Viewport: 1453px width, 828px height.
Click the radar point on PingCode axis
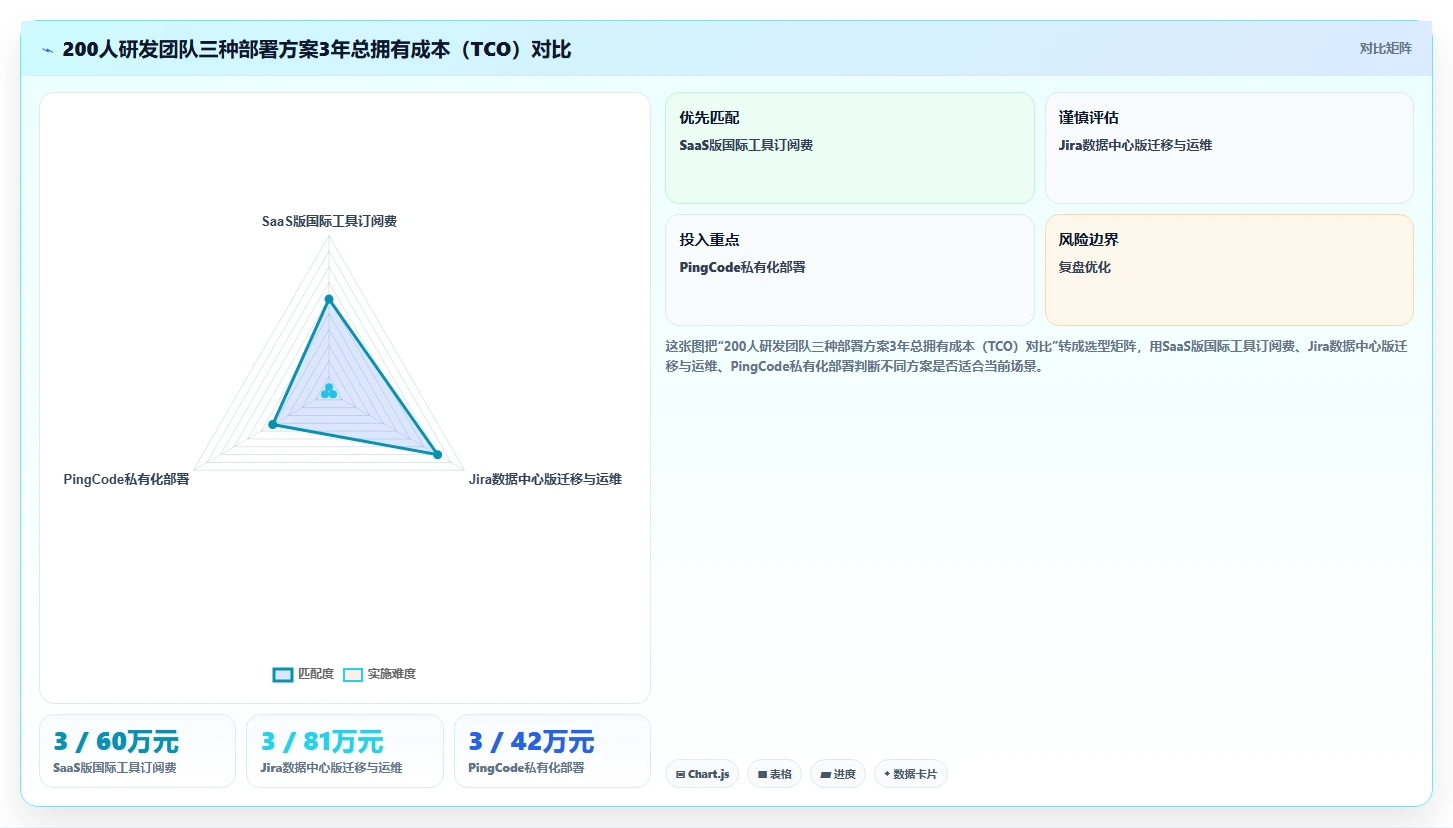click(x=272, y=425)
